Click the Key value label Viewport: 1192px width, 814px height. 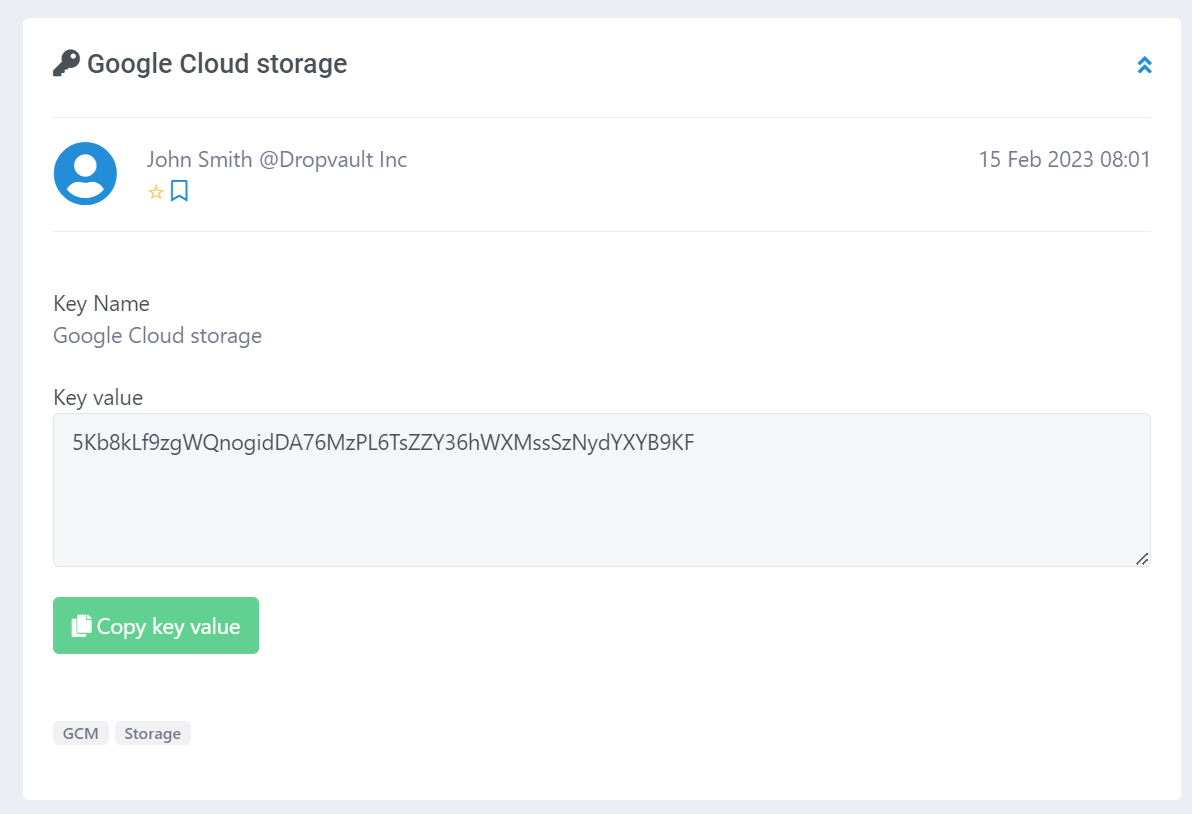(x=98, y=397)
